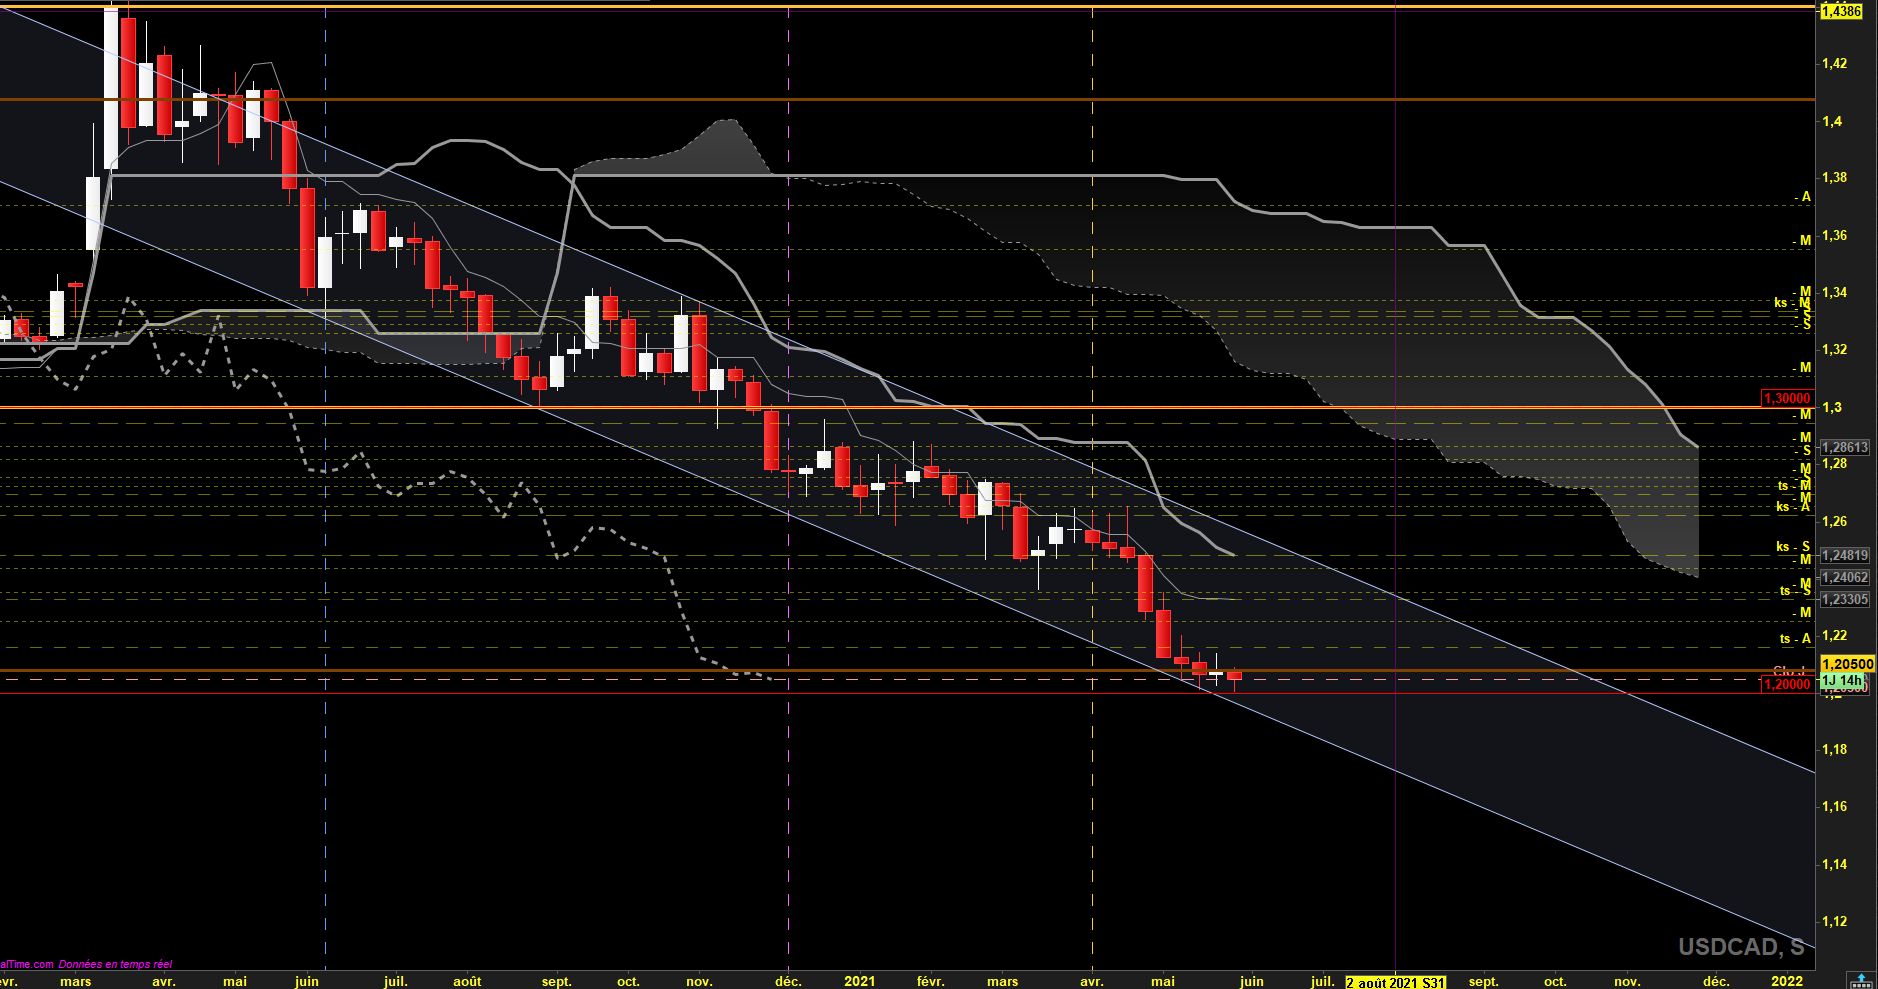Click the 1,24819 price level tag
1878x989 pixels.
1845,555
